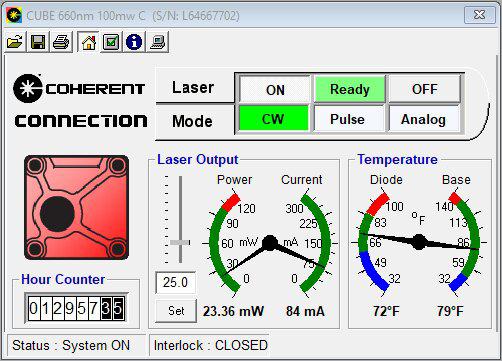Click the blue zone on Diode gauge

coord(373,271)
